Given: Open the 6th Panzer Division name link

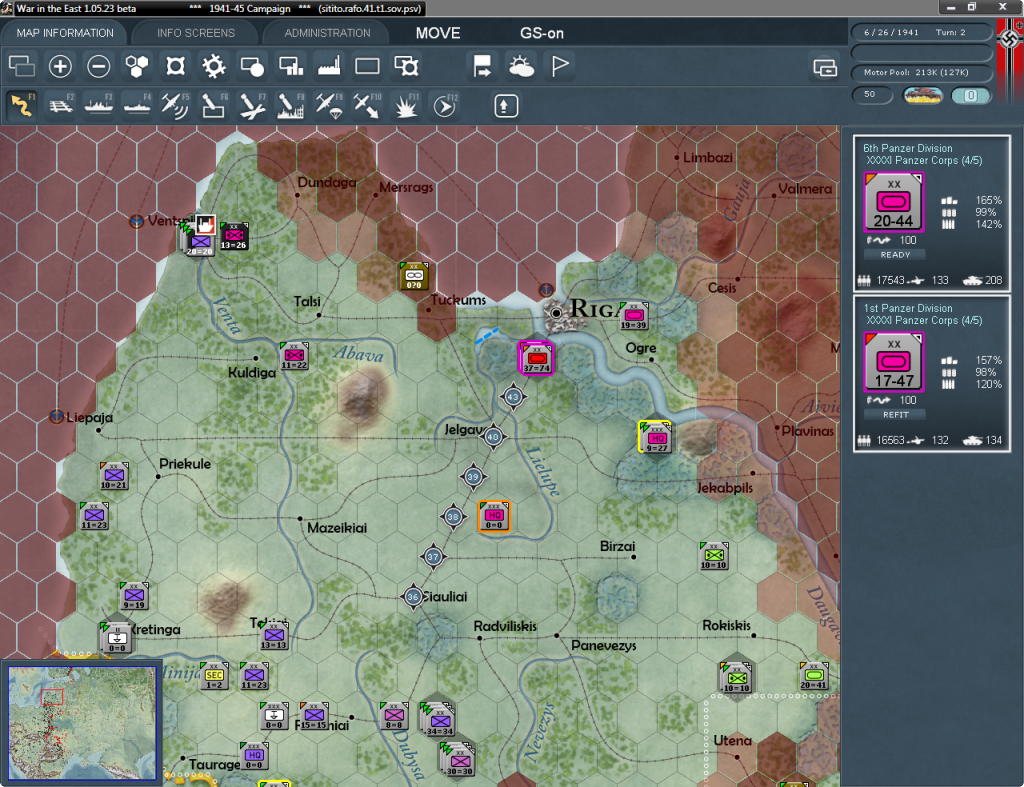Looking at the screenshot, I should pyautogui.click(x=907, y=148).
